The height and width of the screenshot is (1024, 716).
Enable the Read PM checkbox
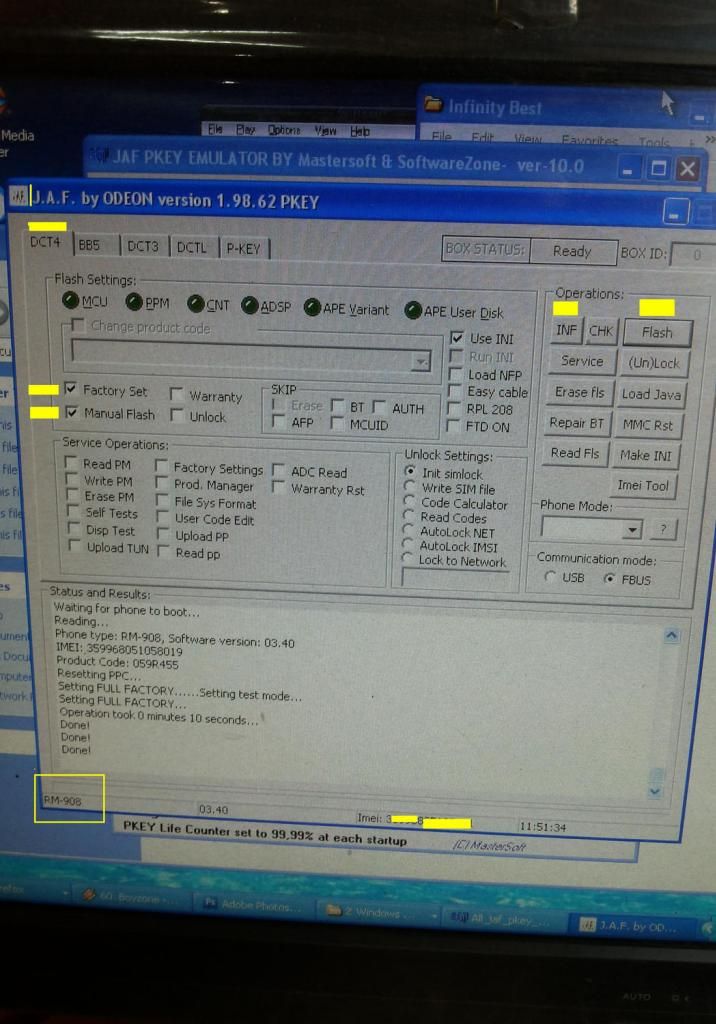coord(72,463)
